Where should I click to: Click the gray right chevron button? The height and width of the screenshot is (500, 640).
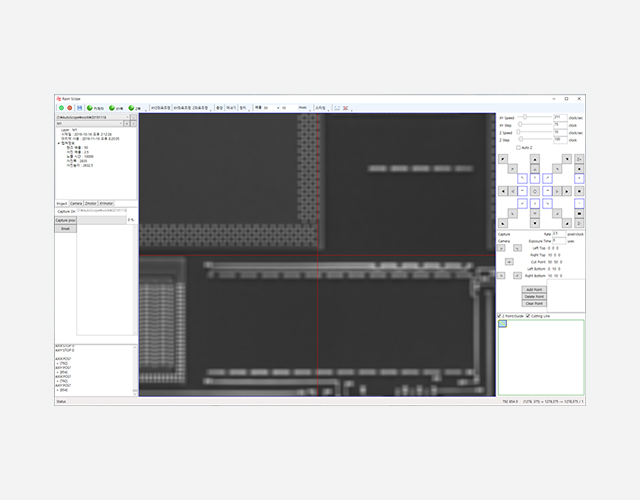(x=557, y=191)
